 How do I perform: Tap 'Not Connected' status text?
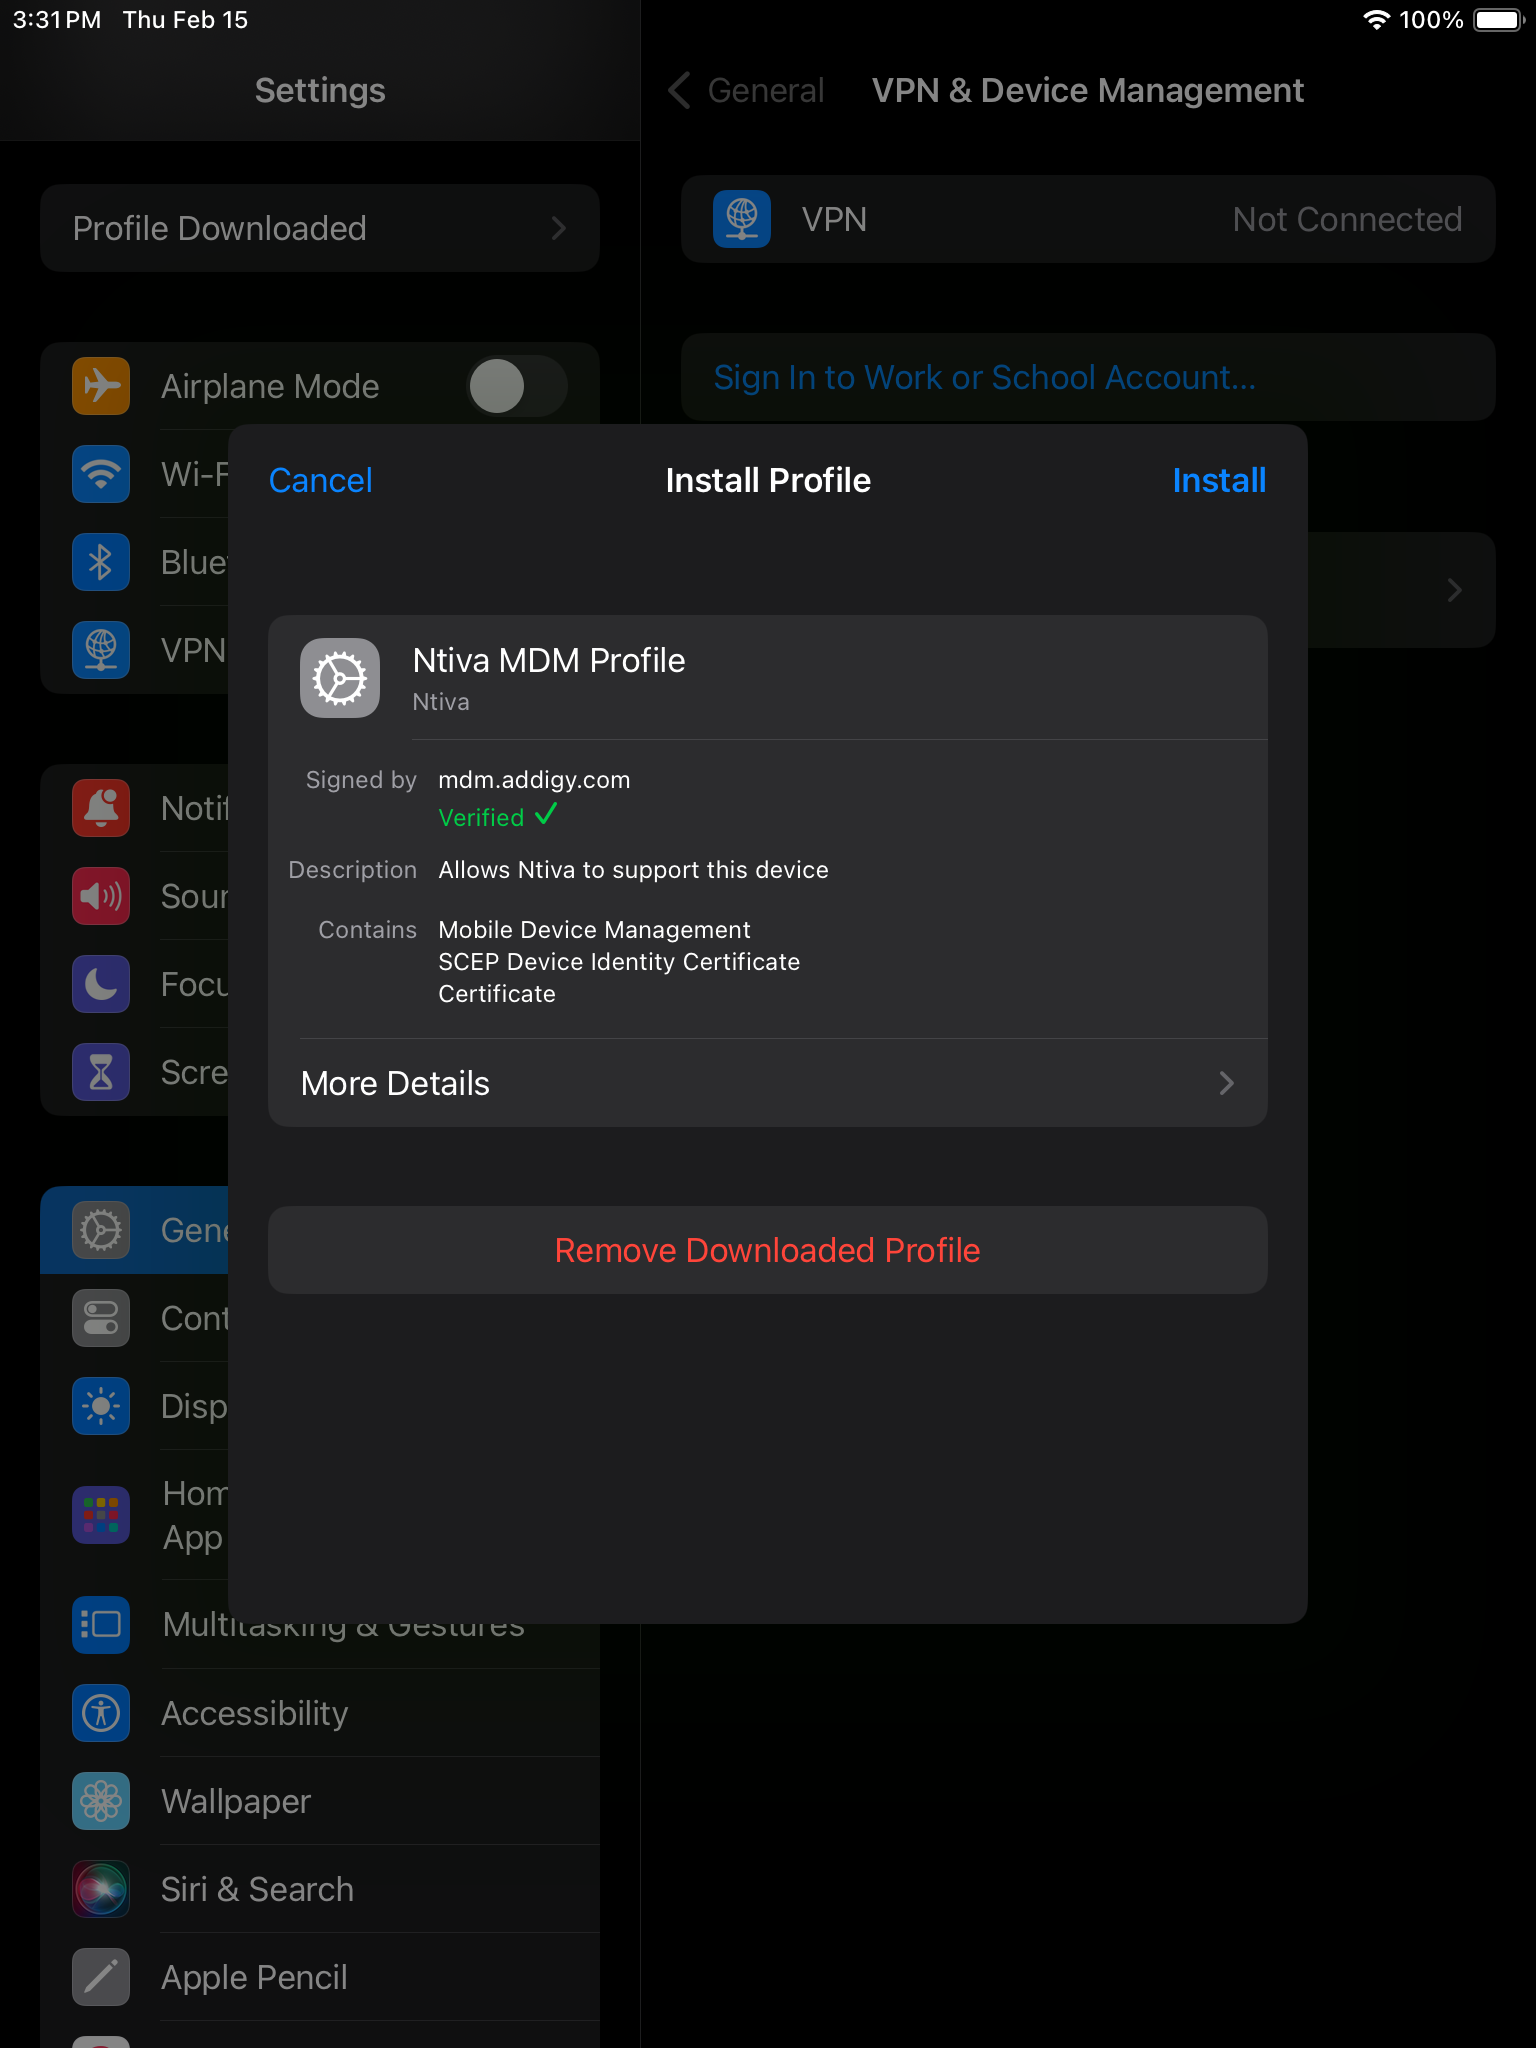click(1347, 219)
